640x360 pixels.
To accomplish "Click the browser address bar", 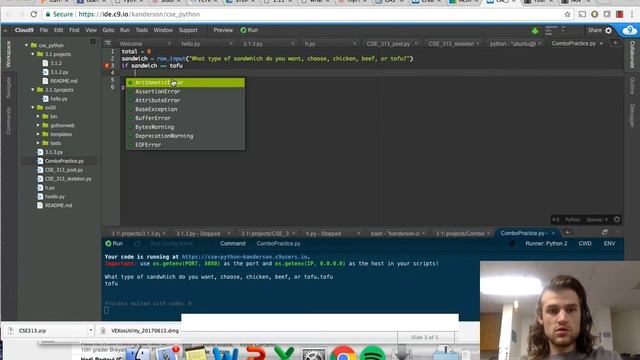I will coord(302,14).
